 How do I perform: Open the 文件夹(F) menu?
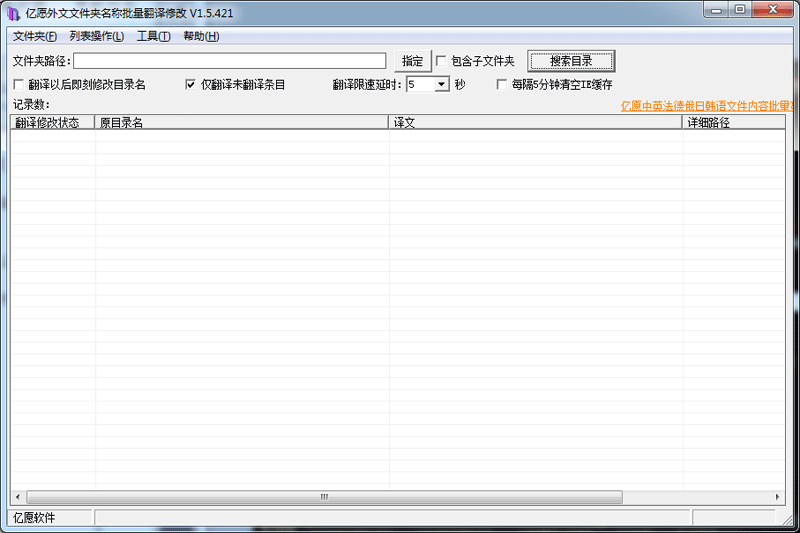(x=35, y=37)
